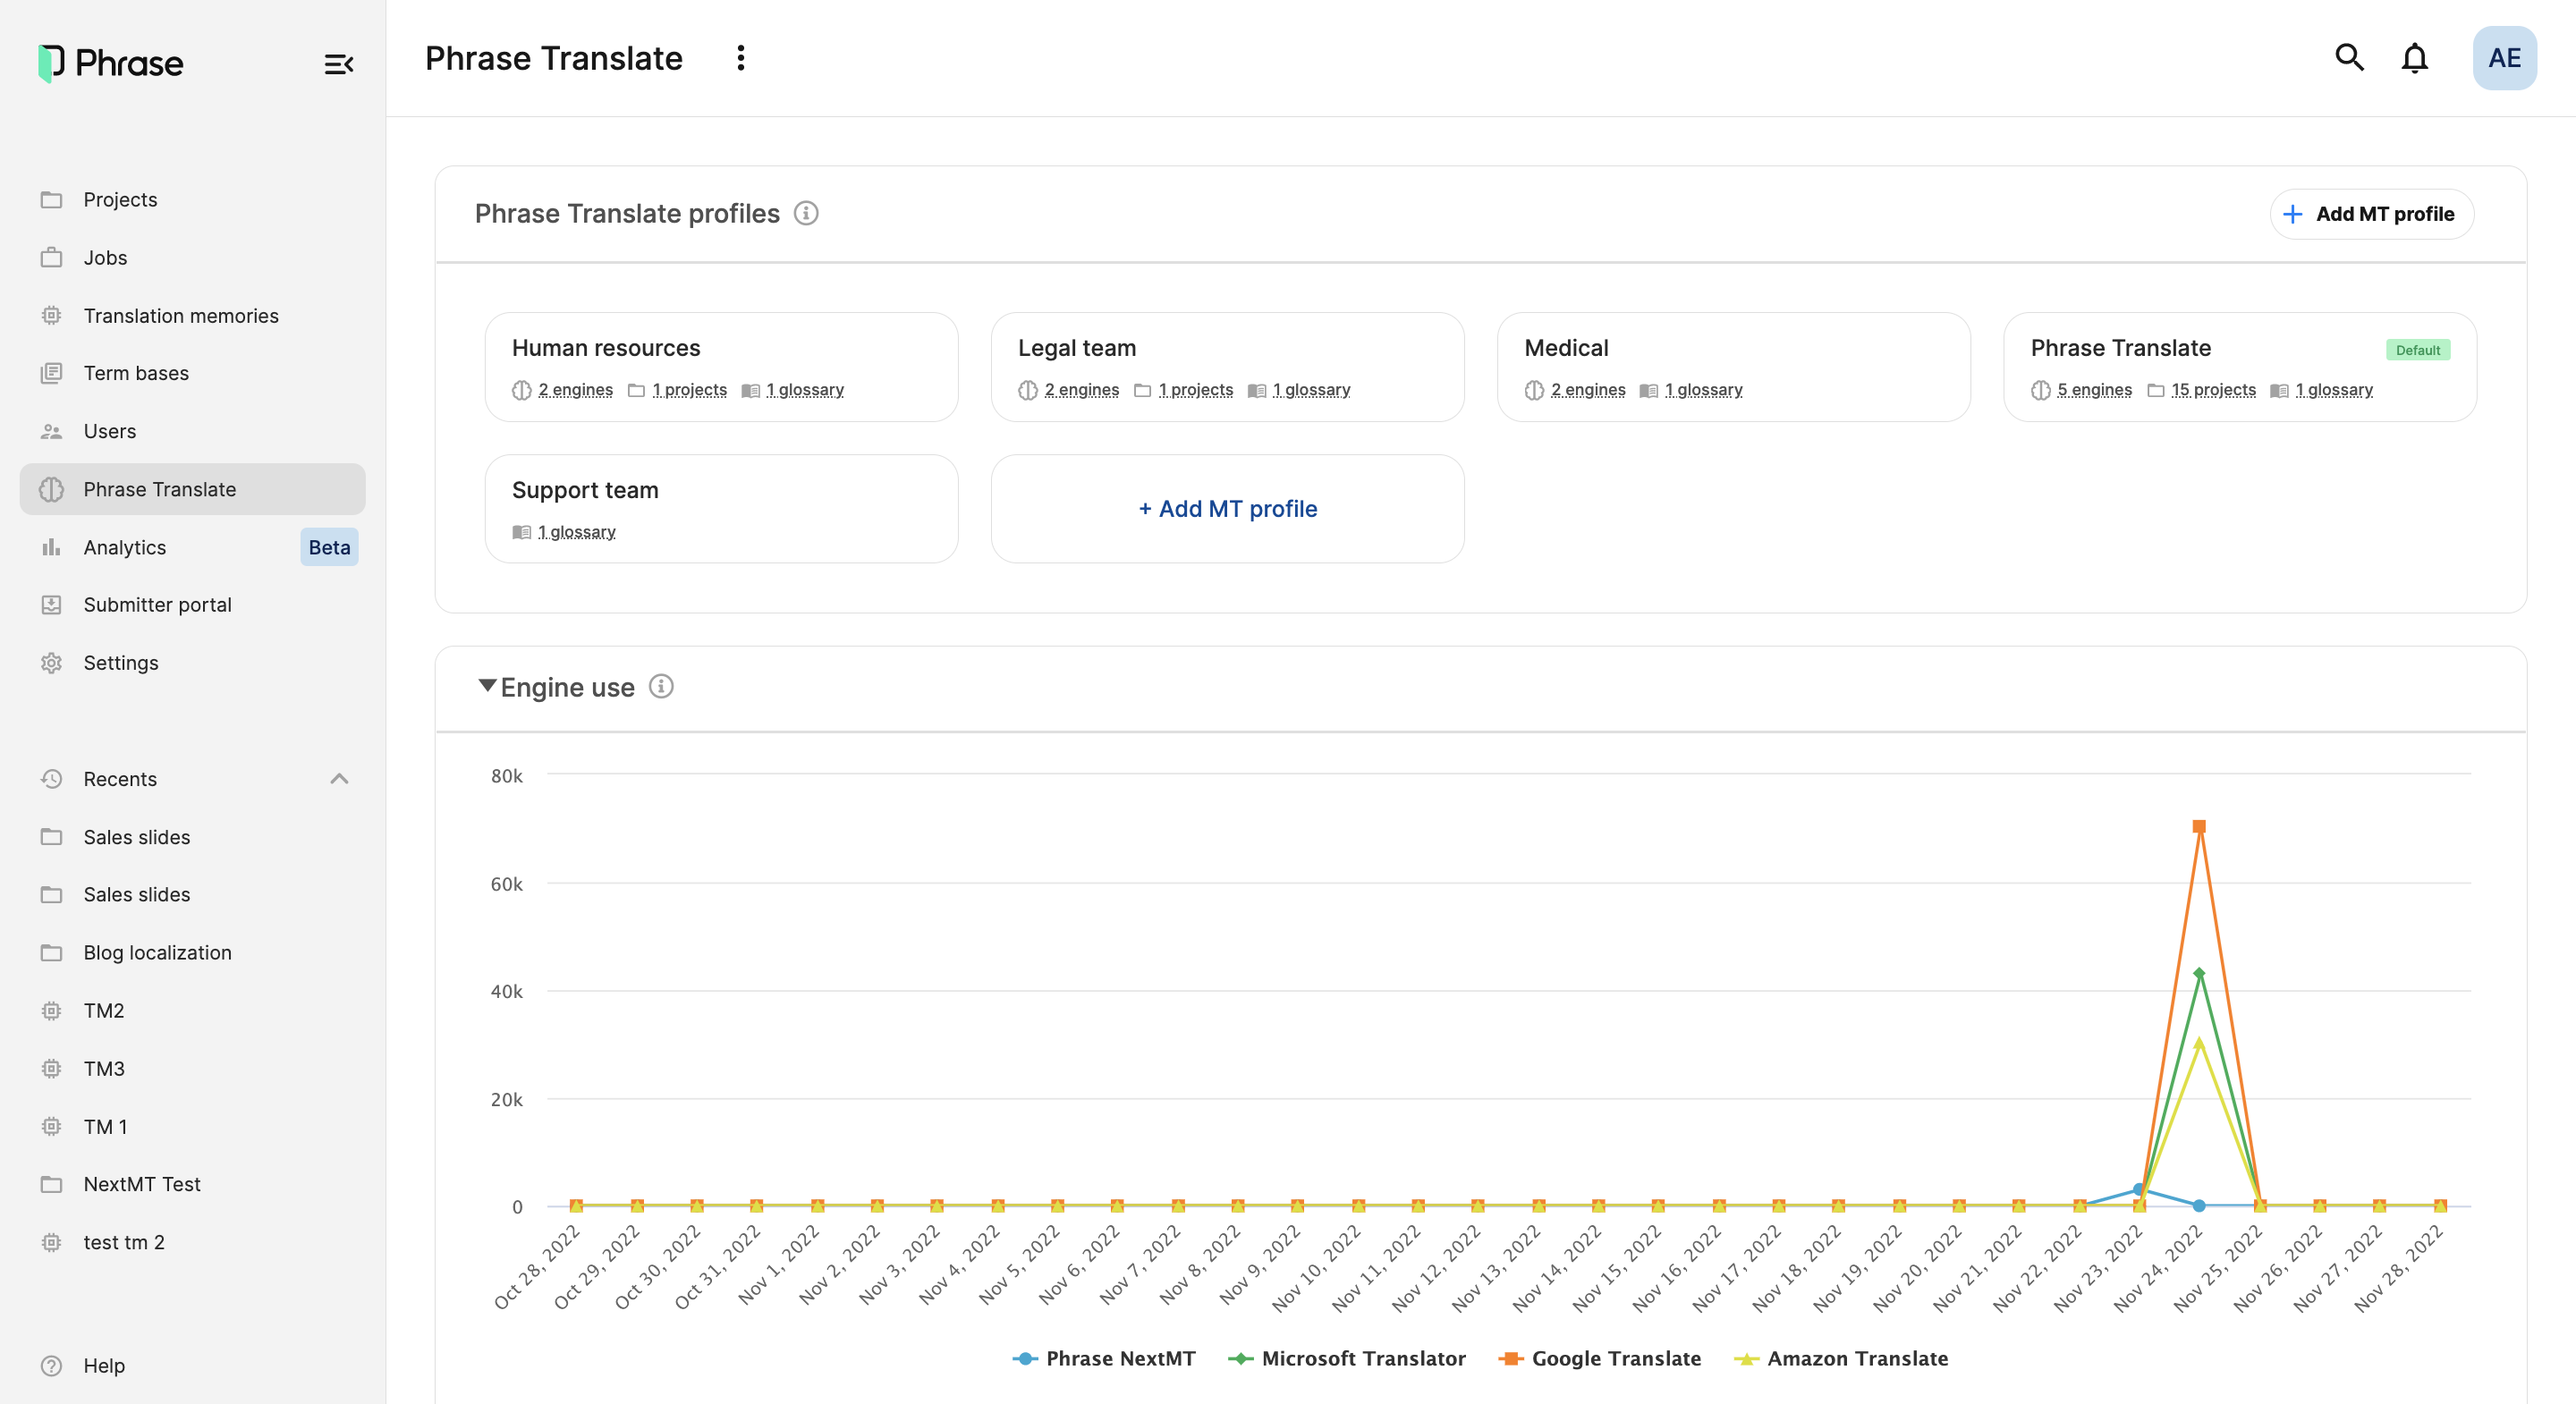Image resolution: width=2576 pixels, height=1404 pixels.
Task: Click the notification bell icon
Action: pyautogui.click(x=2415, y=57)
